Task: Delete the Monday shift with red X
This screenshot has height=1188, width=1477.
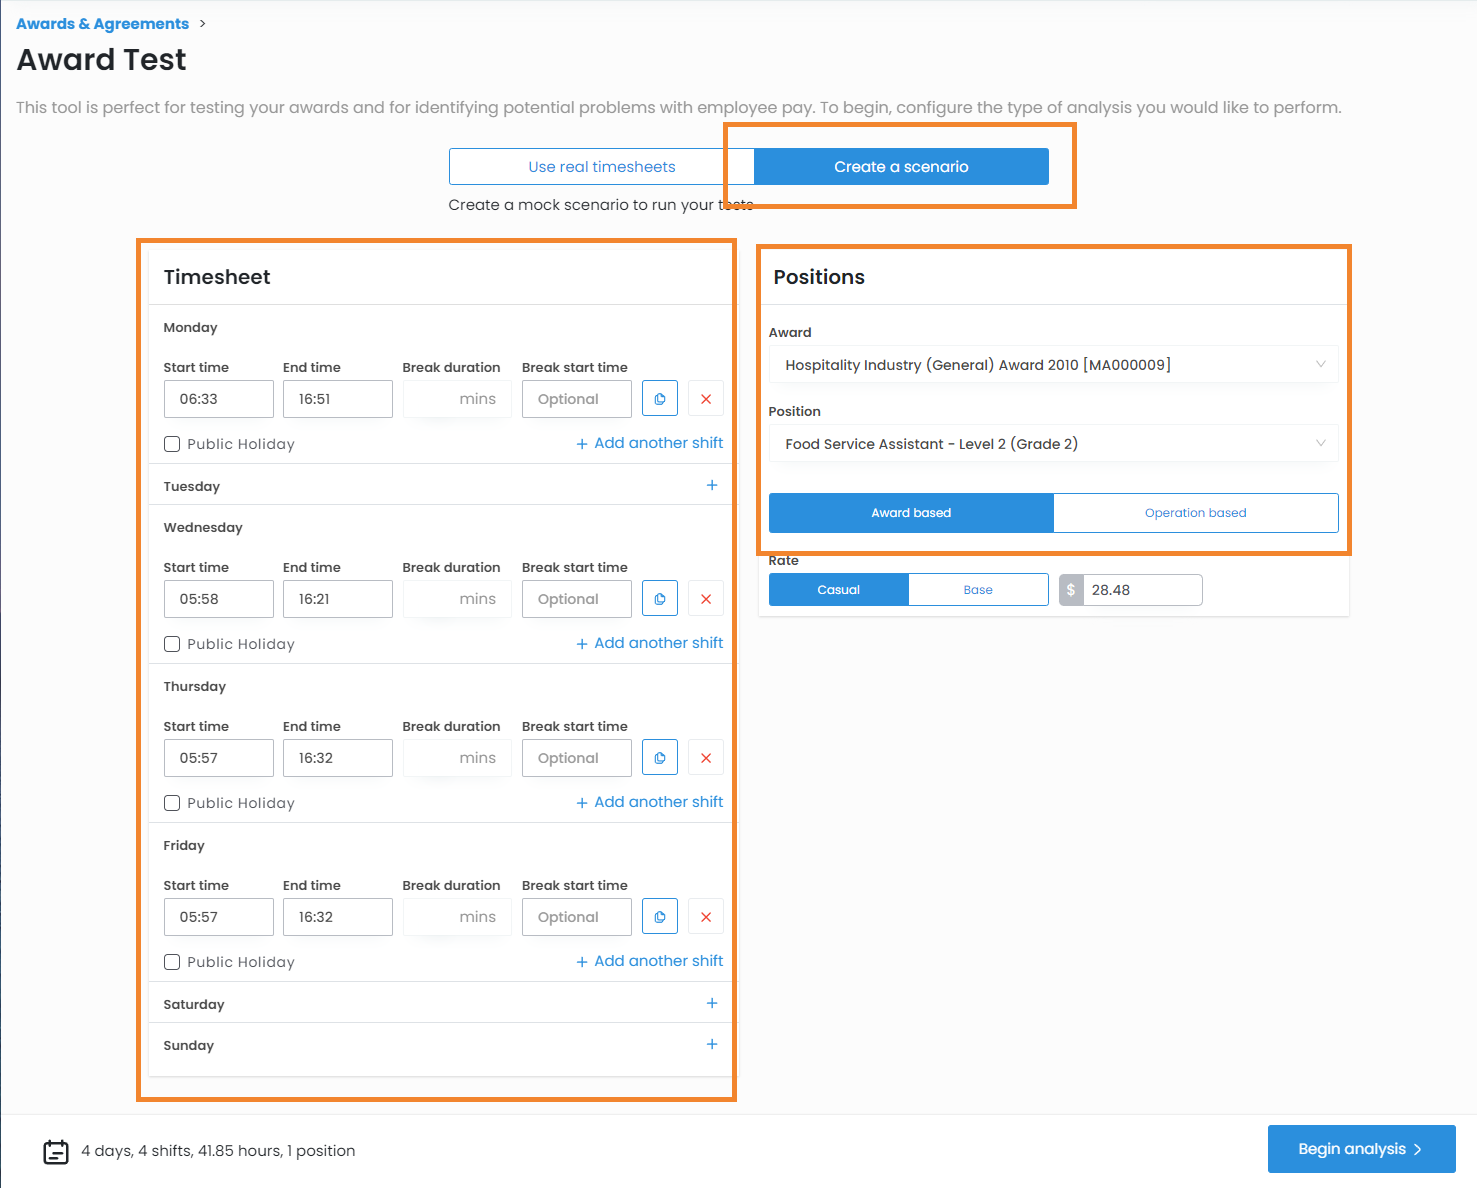Action: click(x=706, y=399)
